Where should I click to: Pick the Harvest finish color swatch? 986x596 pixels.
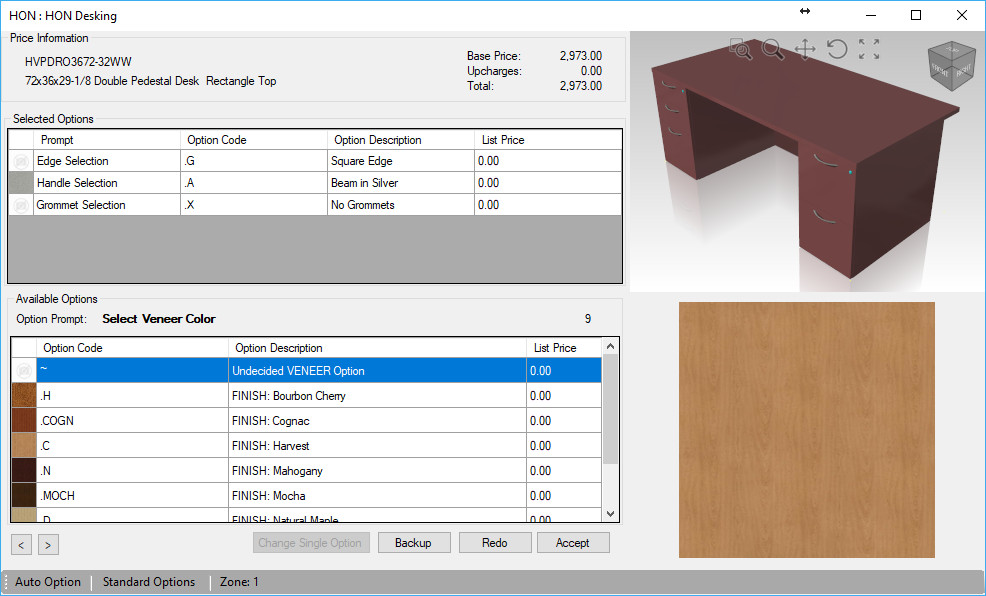(x=24, y=446)
